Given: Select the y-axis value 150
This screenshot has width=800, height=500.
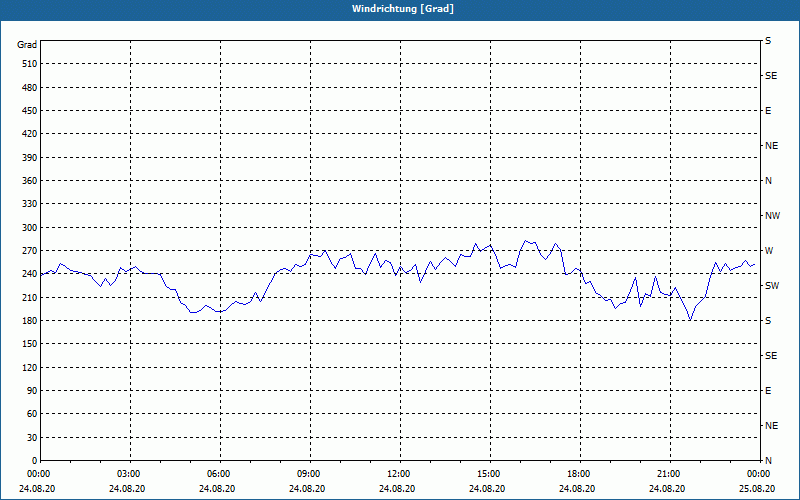Looking at the screenshot, I should tap(30, 344).
